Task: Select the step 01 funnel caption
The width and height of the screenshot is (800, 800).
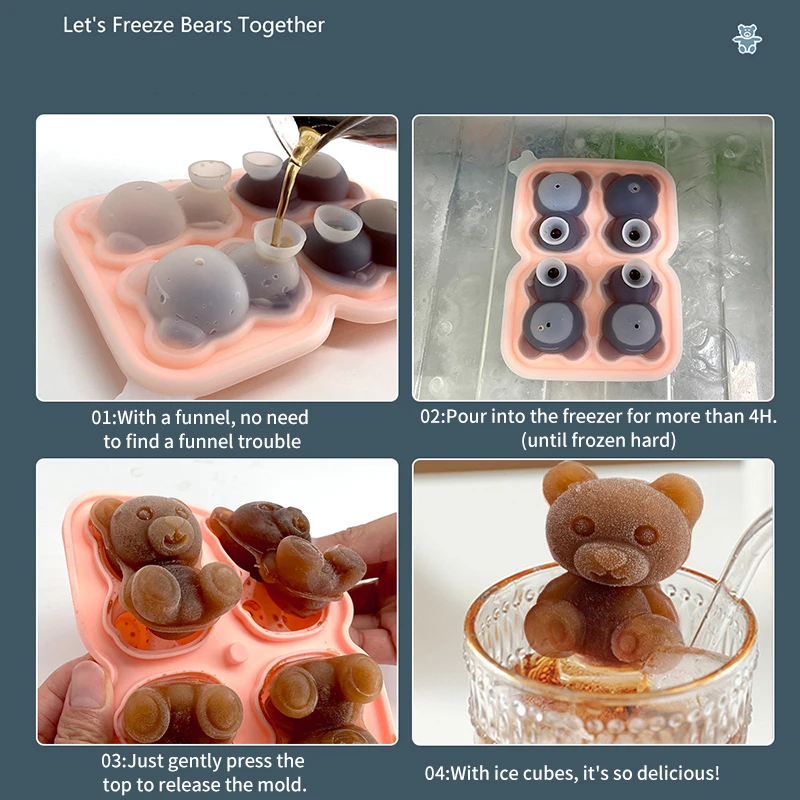Action: click(x=201, y=429)
